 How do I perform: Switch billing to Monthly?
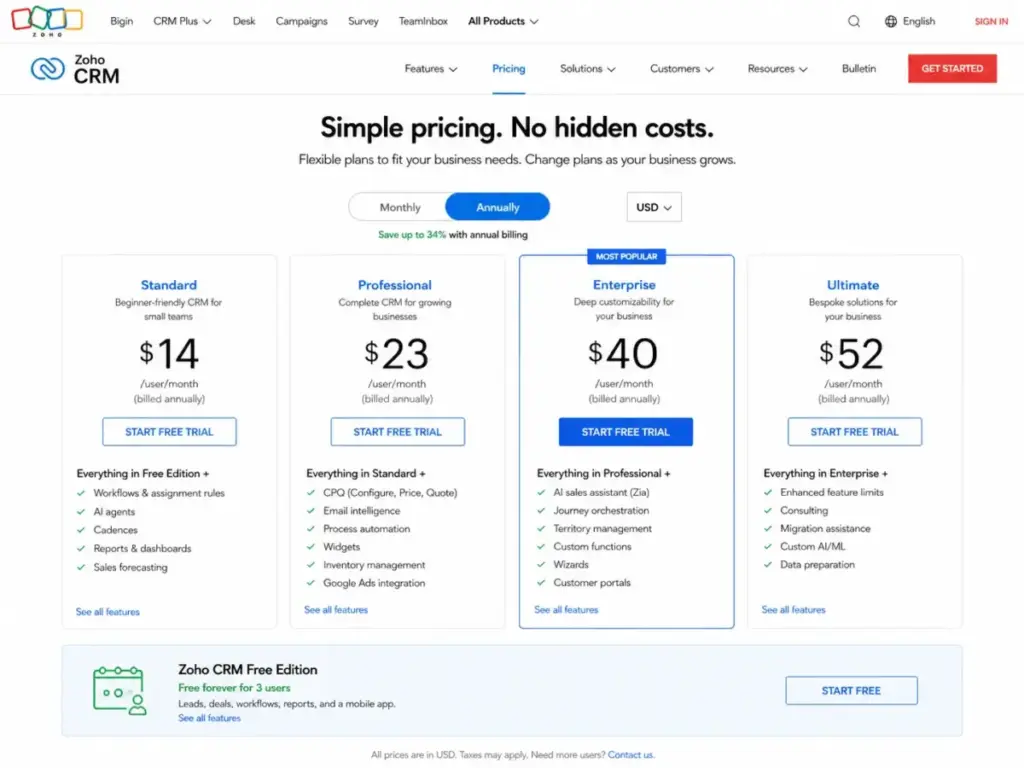[400, 207]
